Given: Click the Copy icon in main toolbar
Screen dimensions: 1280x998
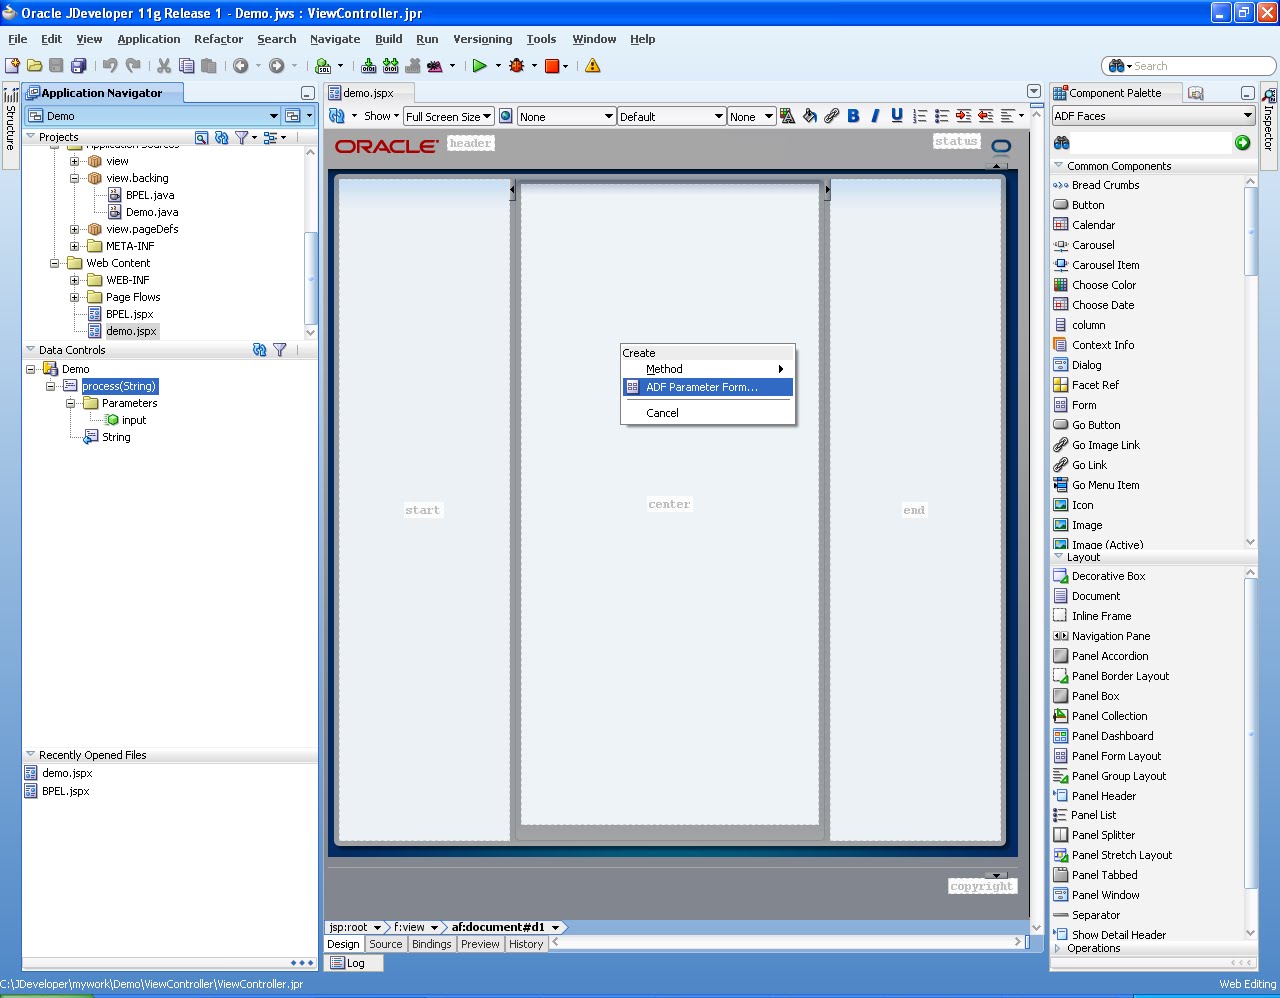Looking at the screenshot, I should point(186,66).
